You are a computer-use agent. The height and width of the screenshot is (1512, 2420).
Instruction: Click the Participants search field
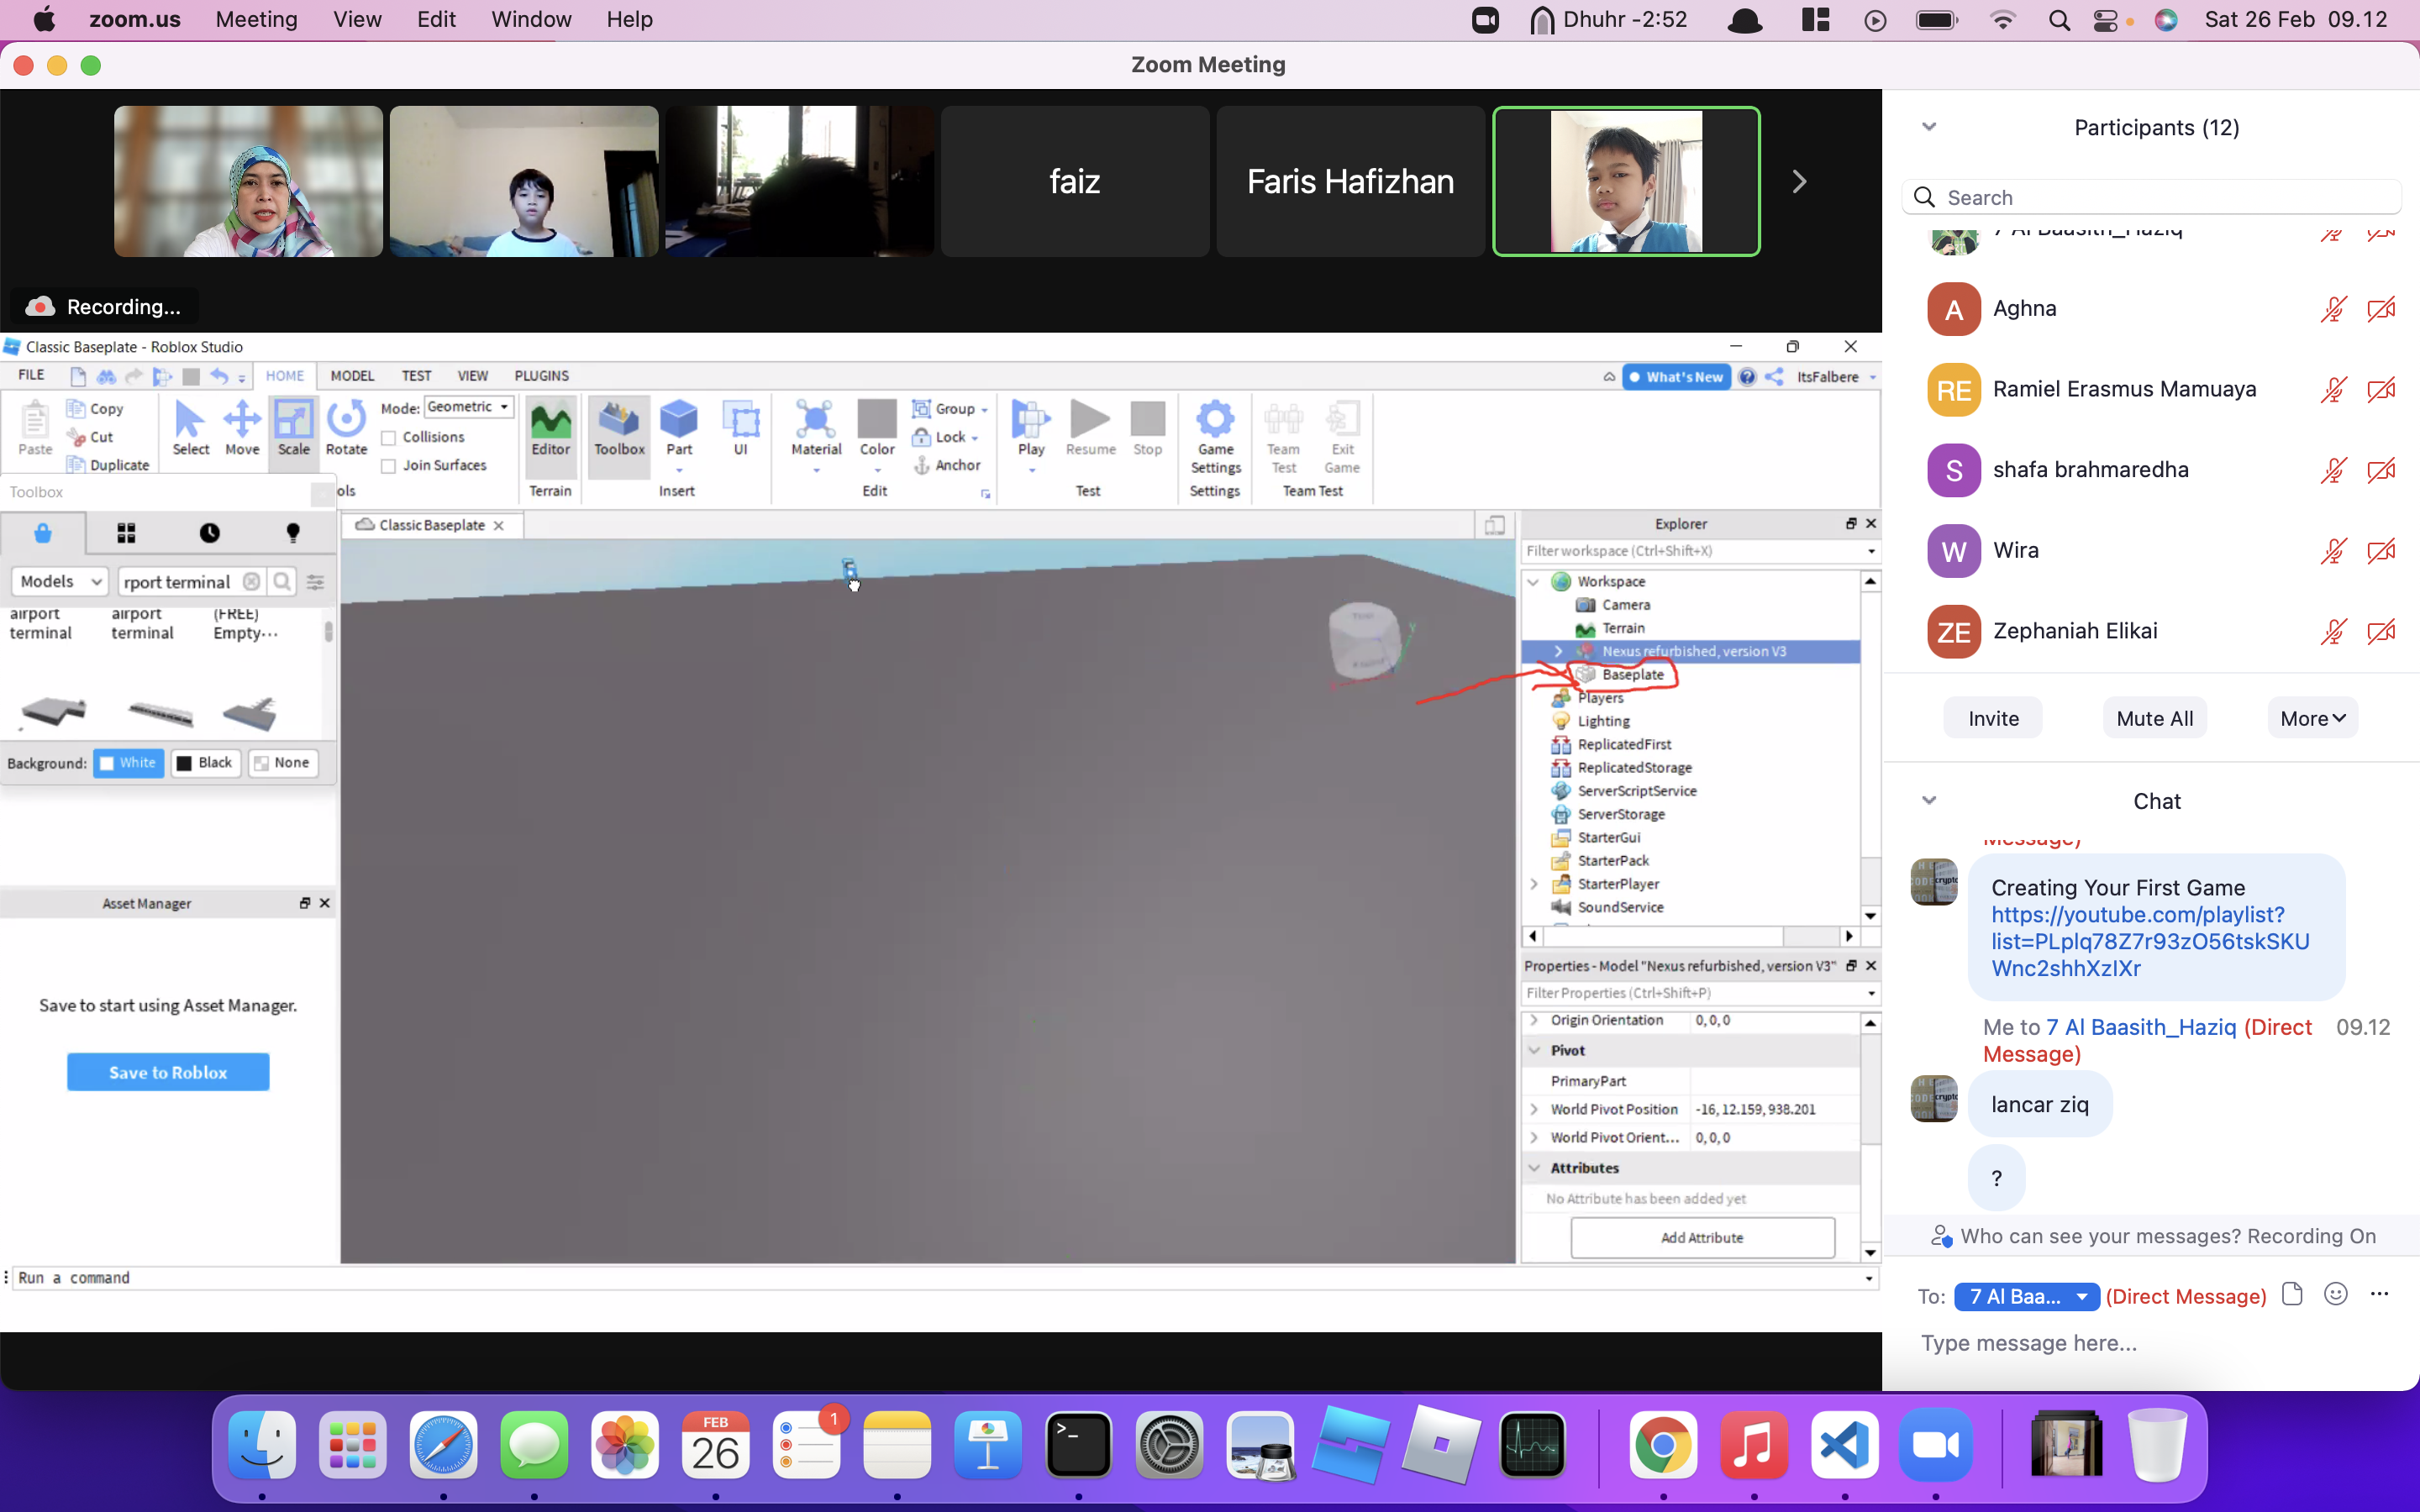tap(2151, 197)
